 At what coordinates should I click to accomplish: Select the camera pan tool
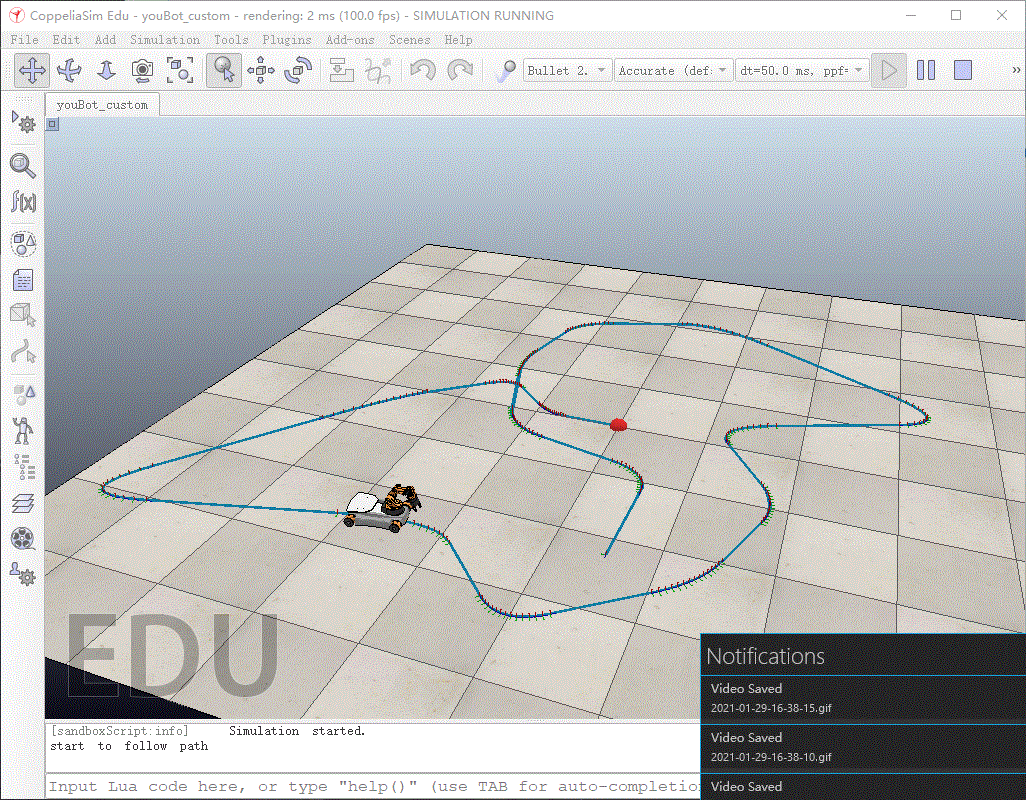(x=31, y=70)
